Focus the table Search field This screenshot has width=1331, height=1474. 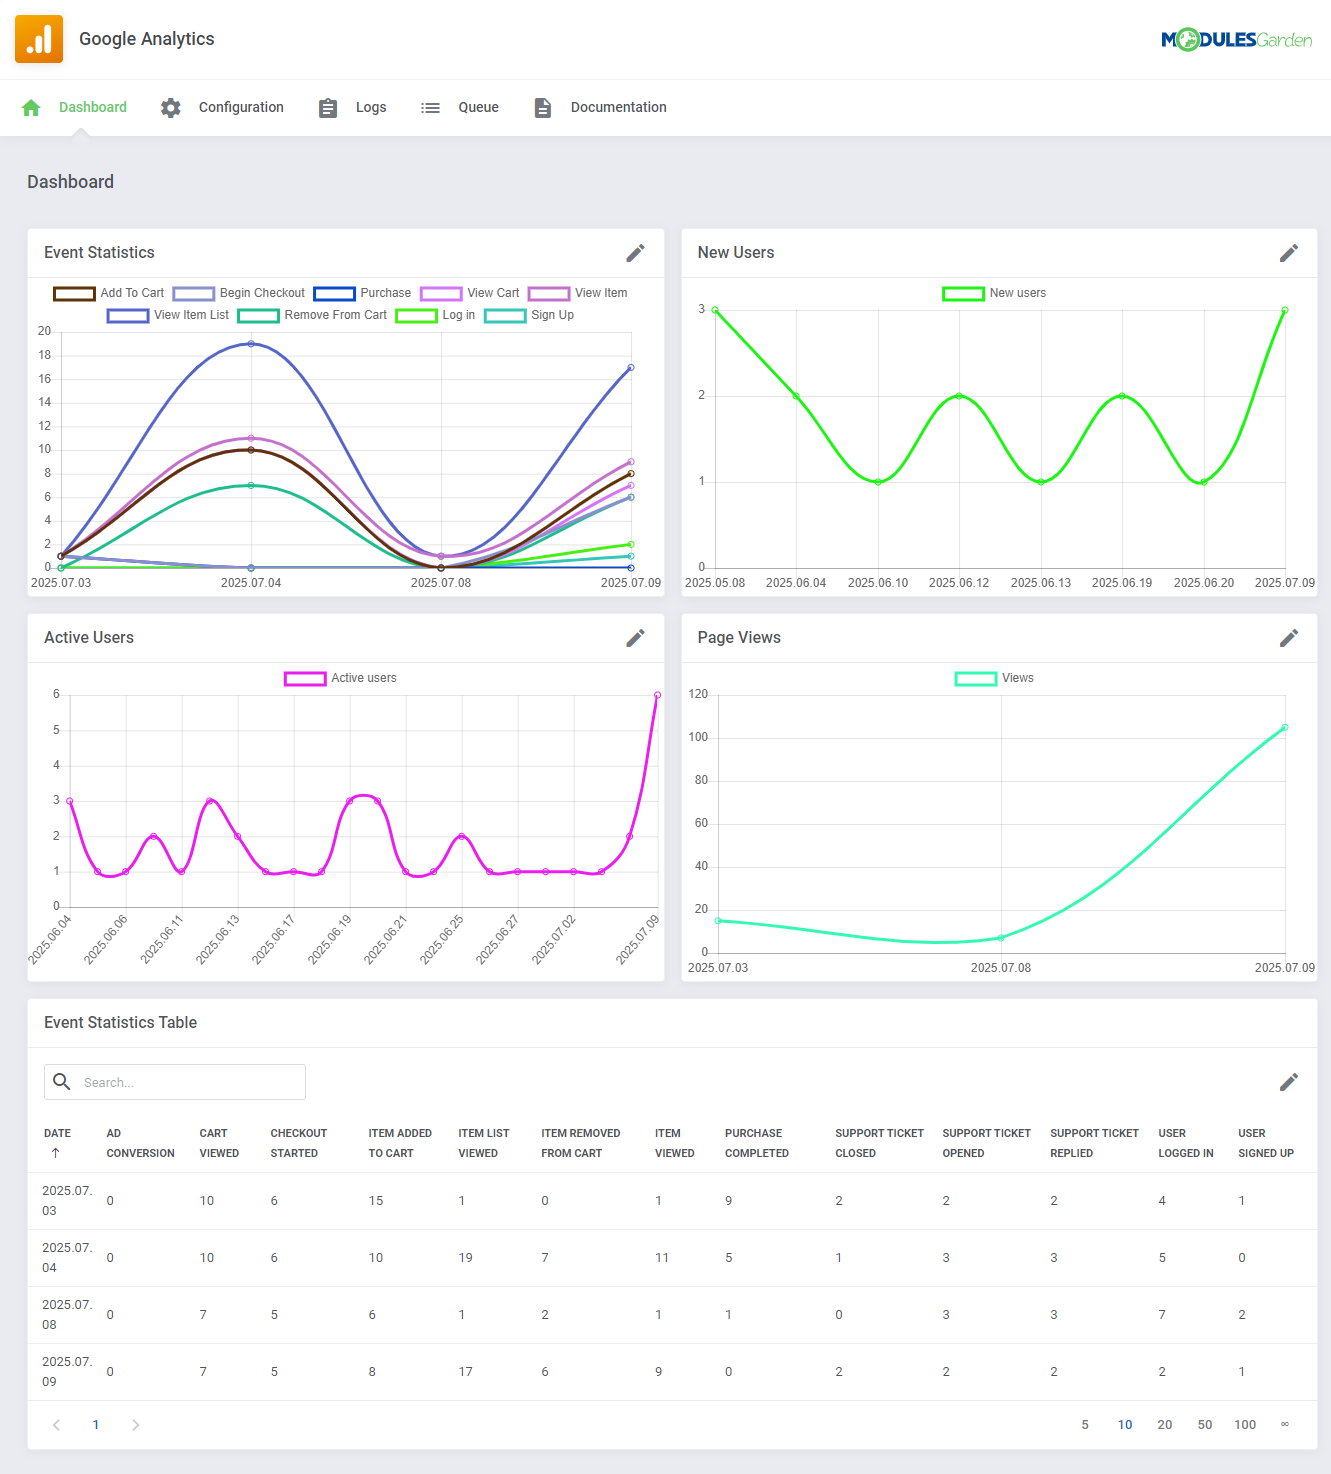(175, 1082)
